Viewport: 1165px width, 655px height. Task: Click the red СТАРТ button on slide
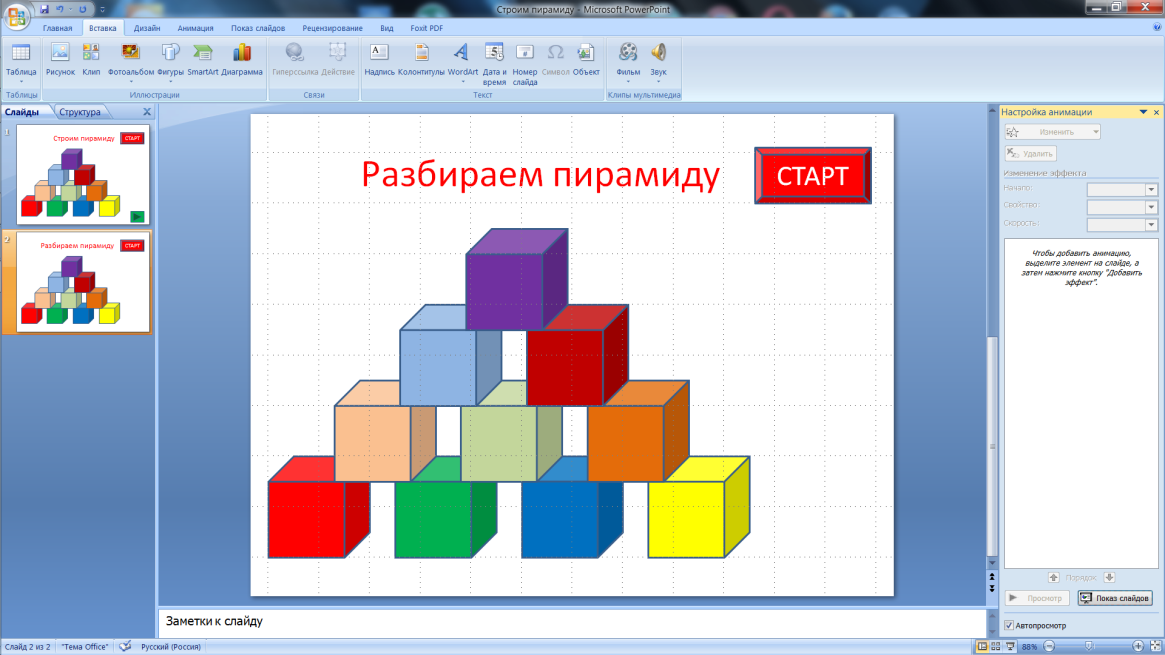[812, 177]
